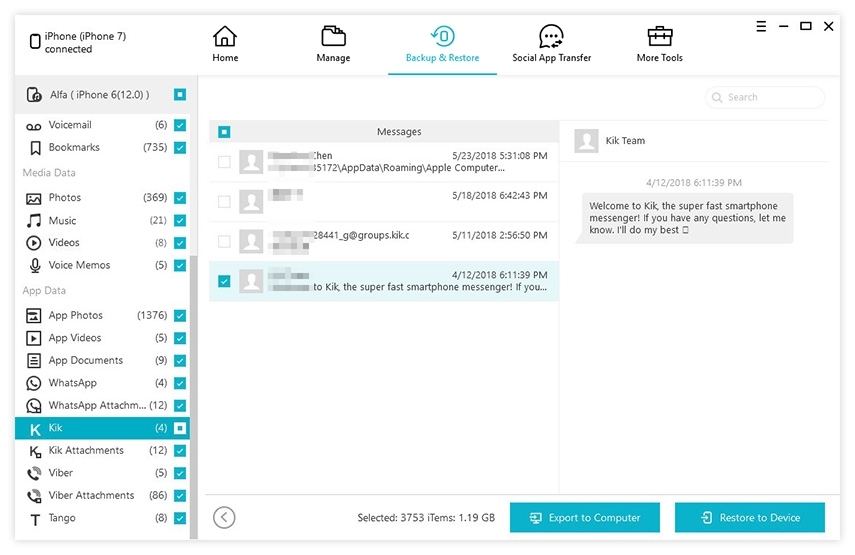Click the Bookmarks icon
855x555 pixels.
(35, 148)
